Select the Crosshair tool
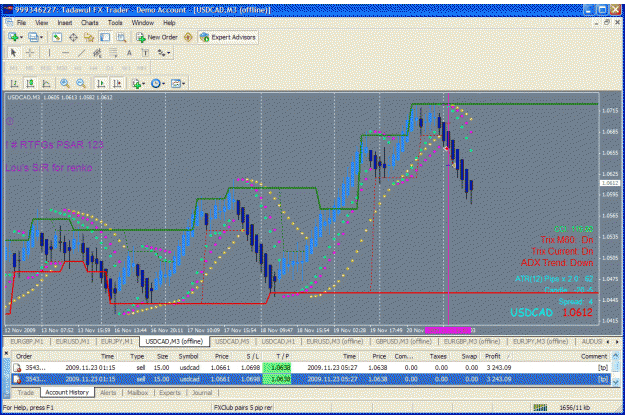 click(29, 53)
